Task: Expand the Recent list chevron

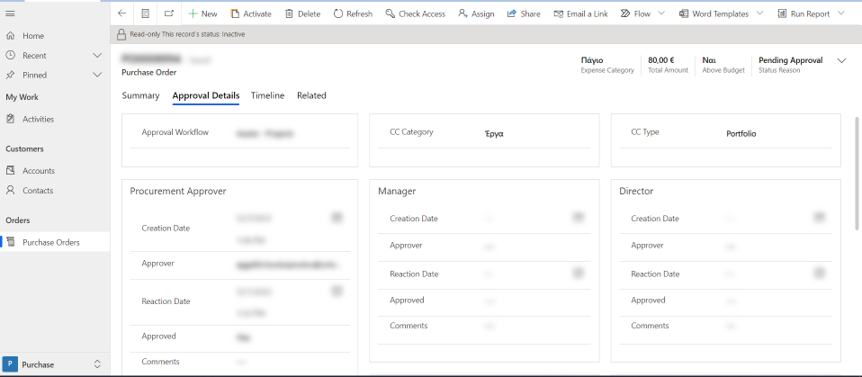Action: pos(97,56)
